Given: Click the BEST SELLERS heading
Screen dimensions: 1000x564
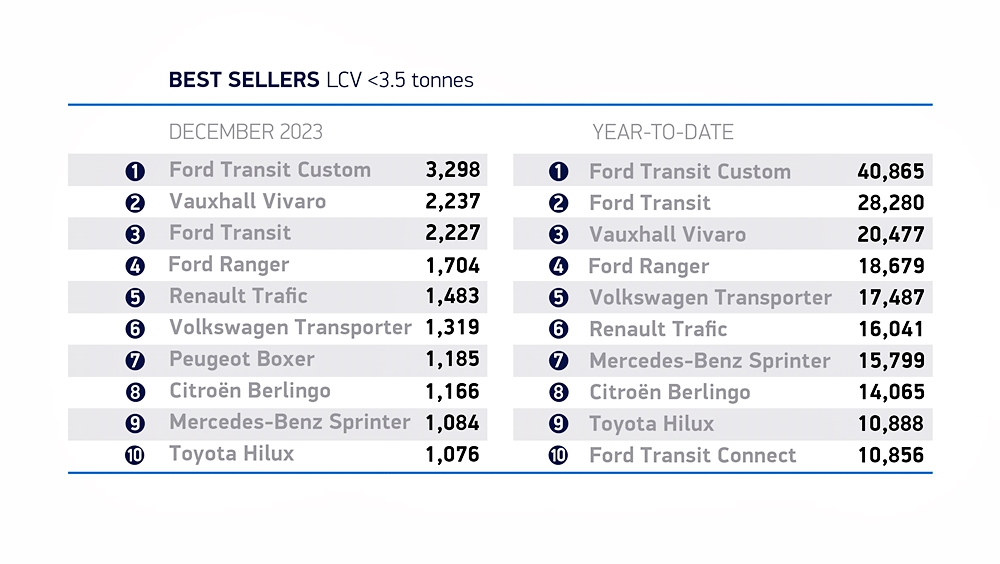Looking at the screenshot, I should pos(244,80).
